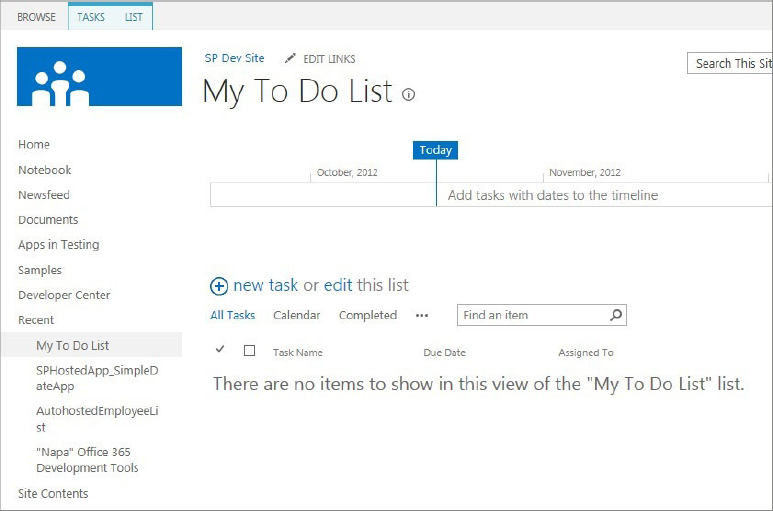Open the list info icon next to title

pyautogui.click(x=408, y=94)
